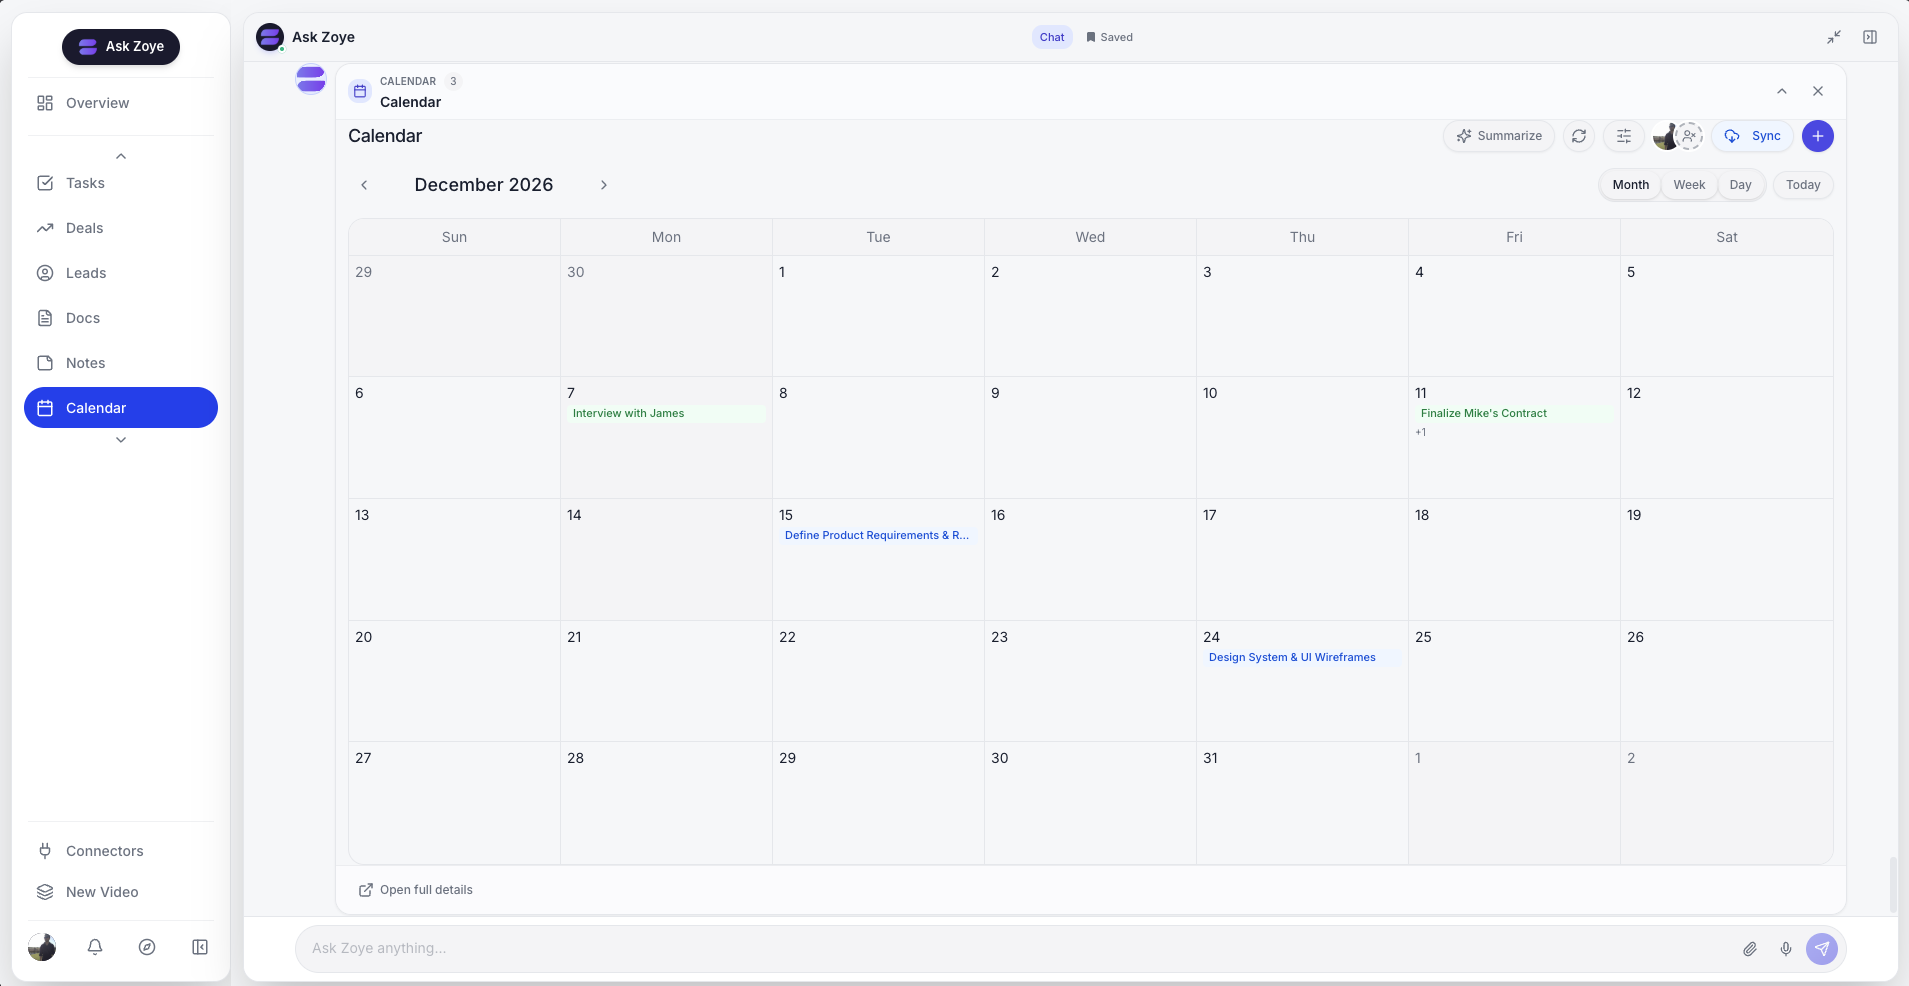Switch calendar to Month view
This screenshot has height=986, width=1909.
1631,185
